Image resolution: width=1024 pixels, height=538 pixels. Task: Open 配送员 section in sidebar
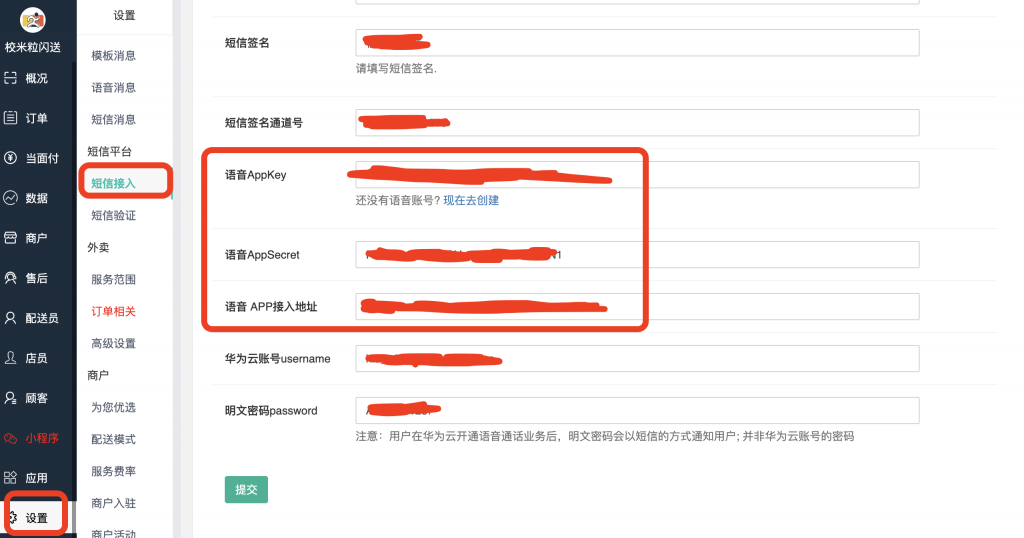pos(42,318)
